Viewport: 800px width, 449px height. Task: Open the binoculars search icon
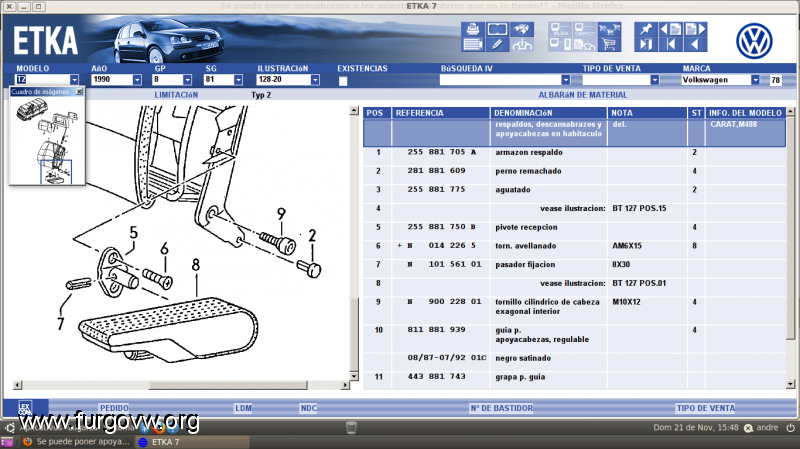(x=521, y=29)
